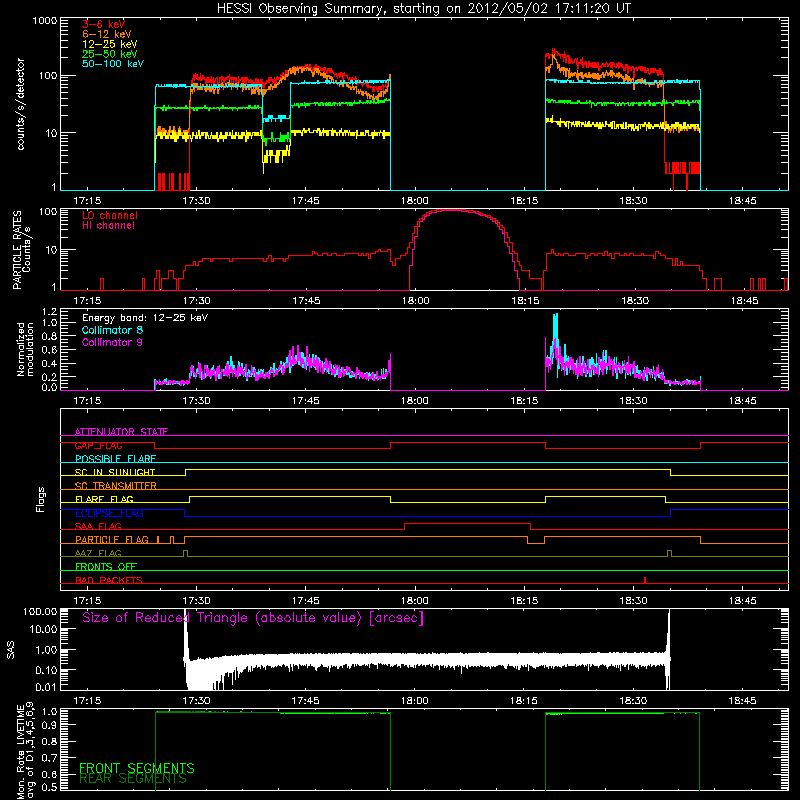Viewport: 800px width, 800px height.
Task: Click the 17:30 tick label under counts plot
Action: coord(196,201)
